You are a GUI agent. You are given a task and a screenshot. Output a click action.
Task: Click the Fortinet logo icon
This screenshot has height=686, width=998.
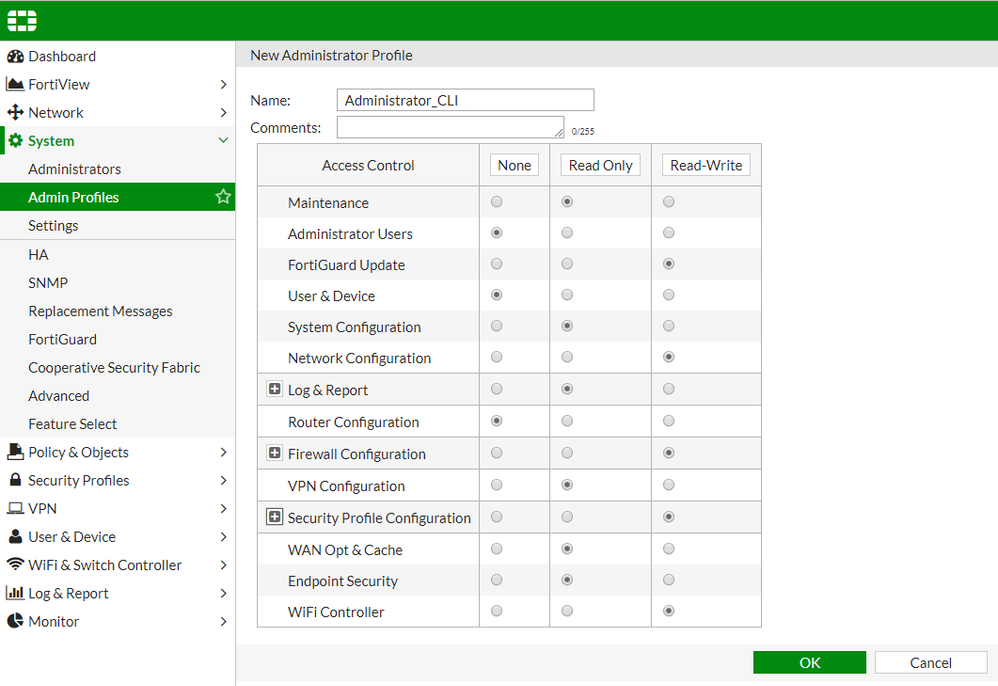tap(22, 21)
